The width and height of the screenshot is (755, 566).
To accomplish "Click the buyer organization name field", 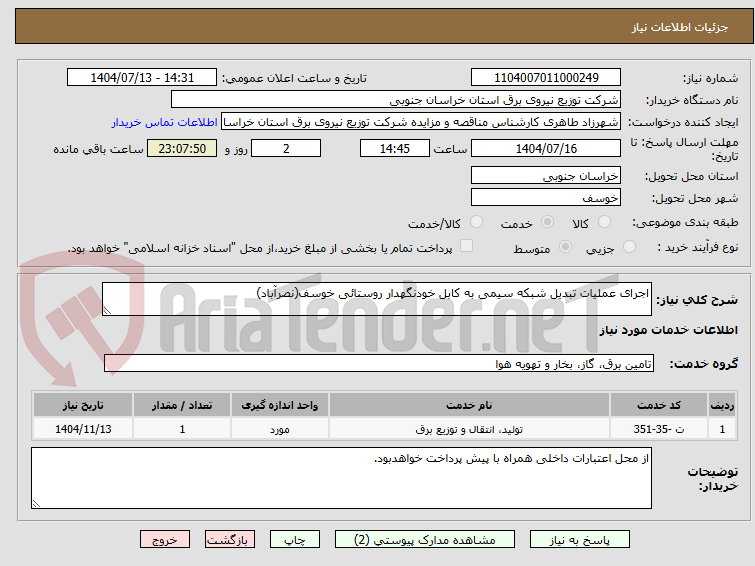I will 396,100.
